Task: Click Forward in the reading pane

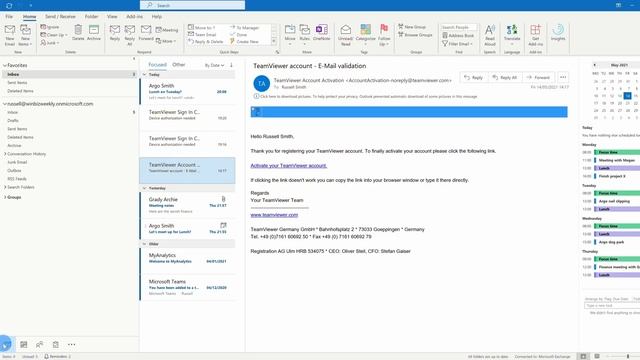Action: pos(538,77)
